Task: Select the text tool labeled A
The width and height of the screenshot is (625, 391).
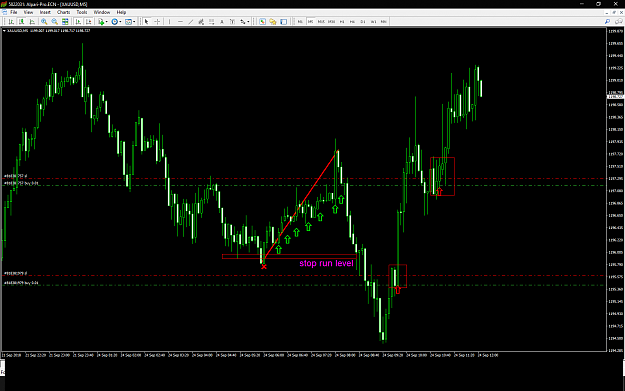Action: click(222, 22)
